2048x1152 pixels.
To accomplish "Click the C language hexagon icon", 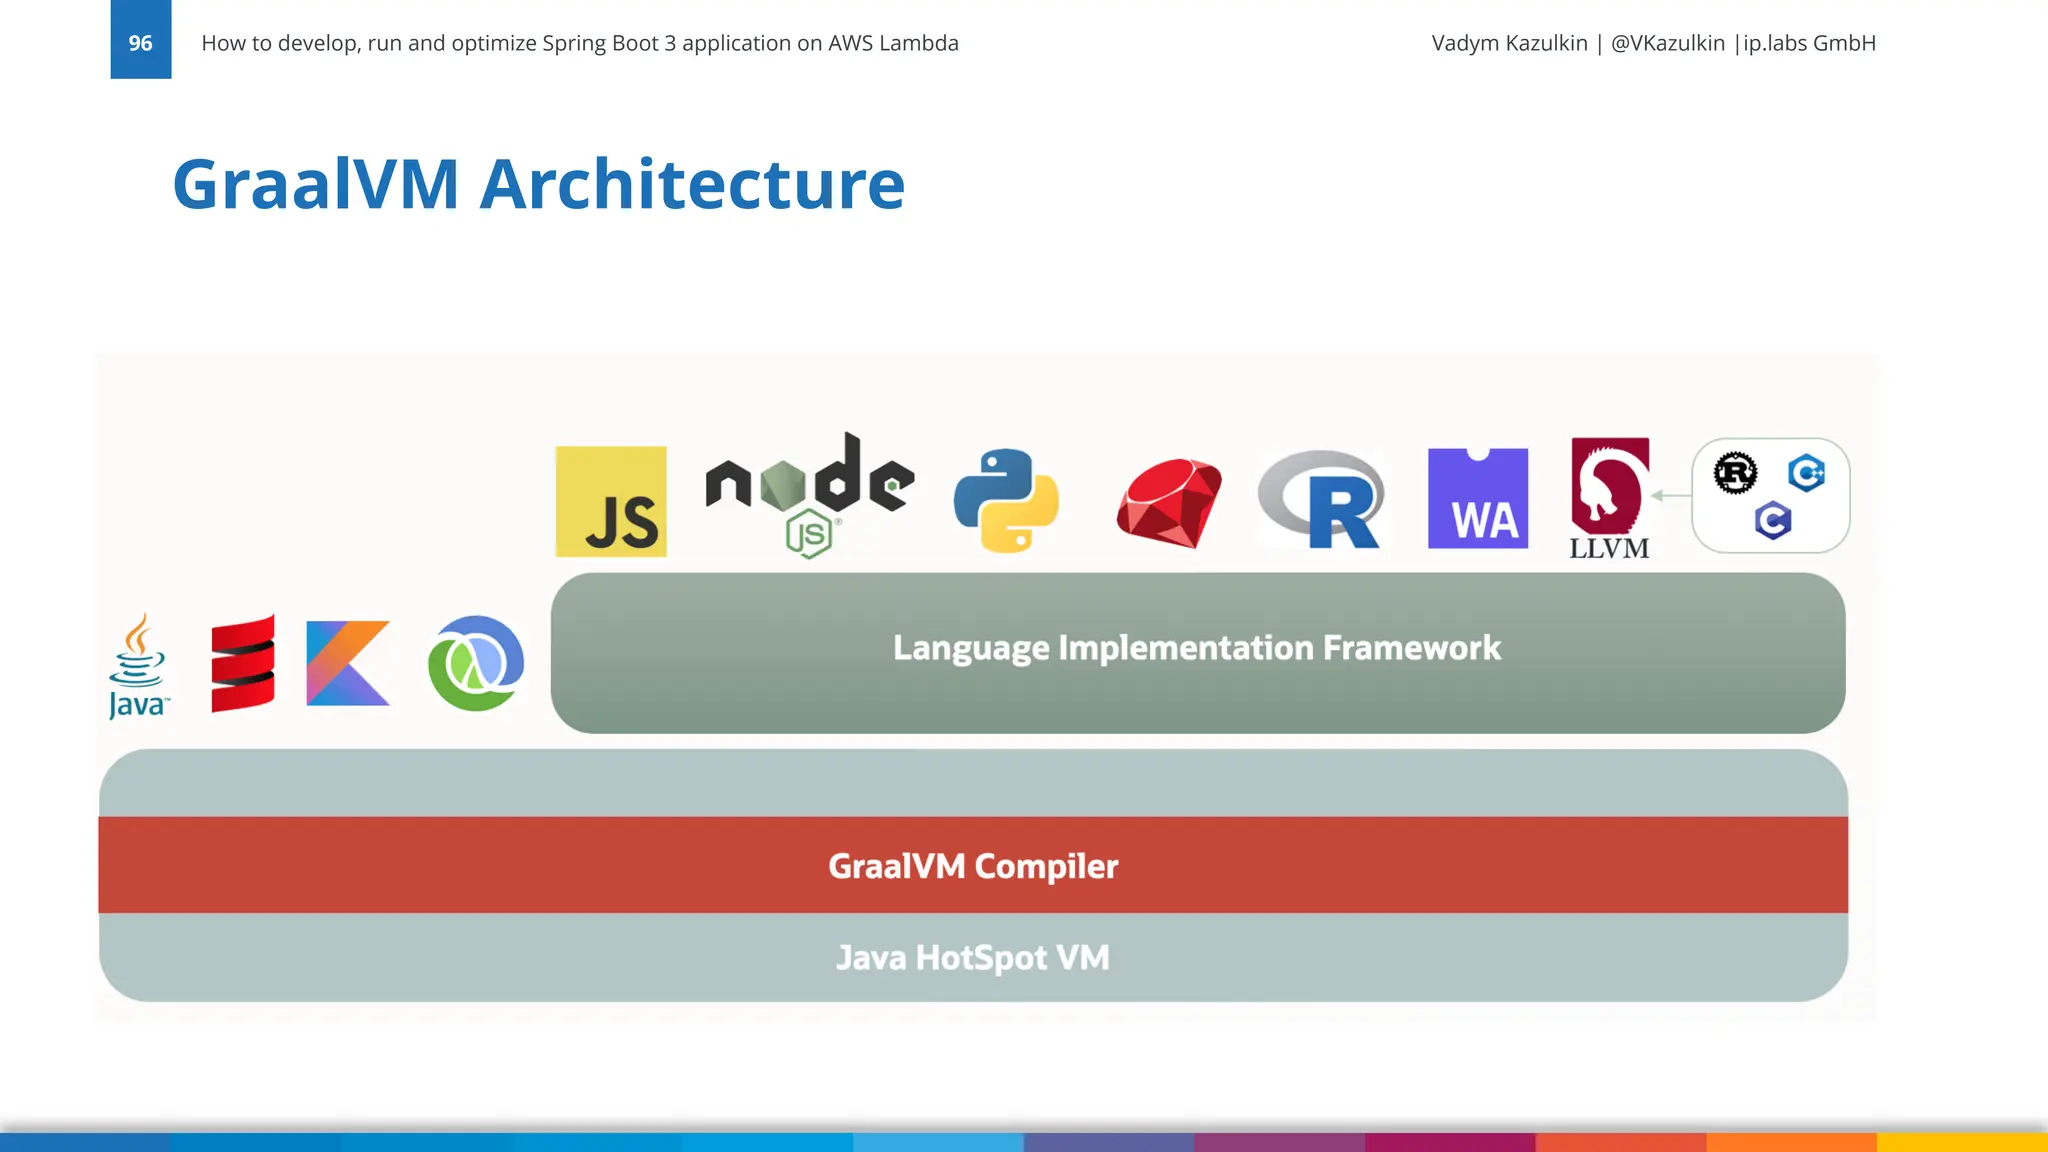I will click(1772, 521).
